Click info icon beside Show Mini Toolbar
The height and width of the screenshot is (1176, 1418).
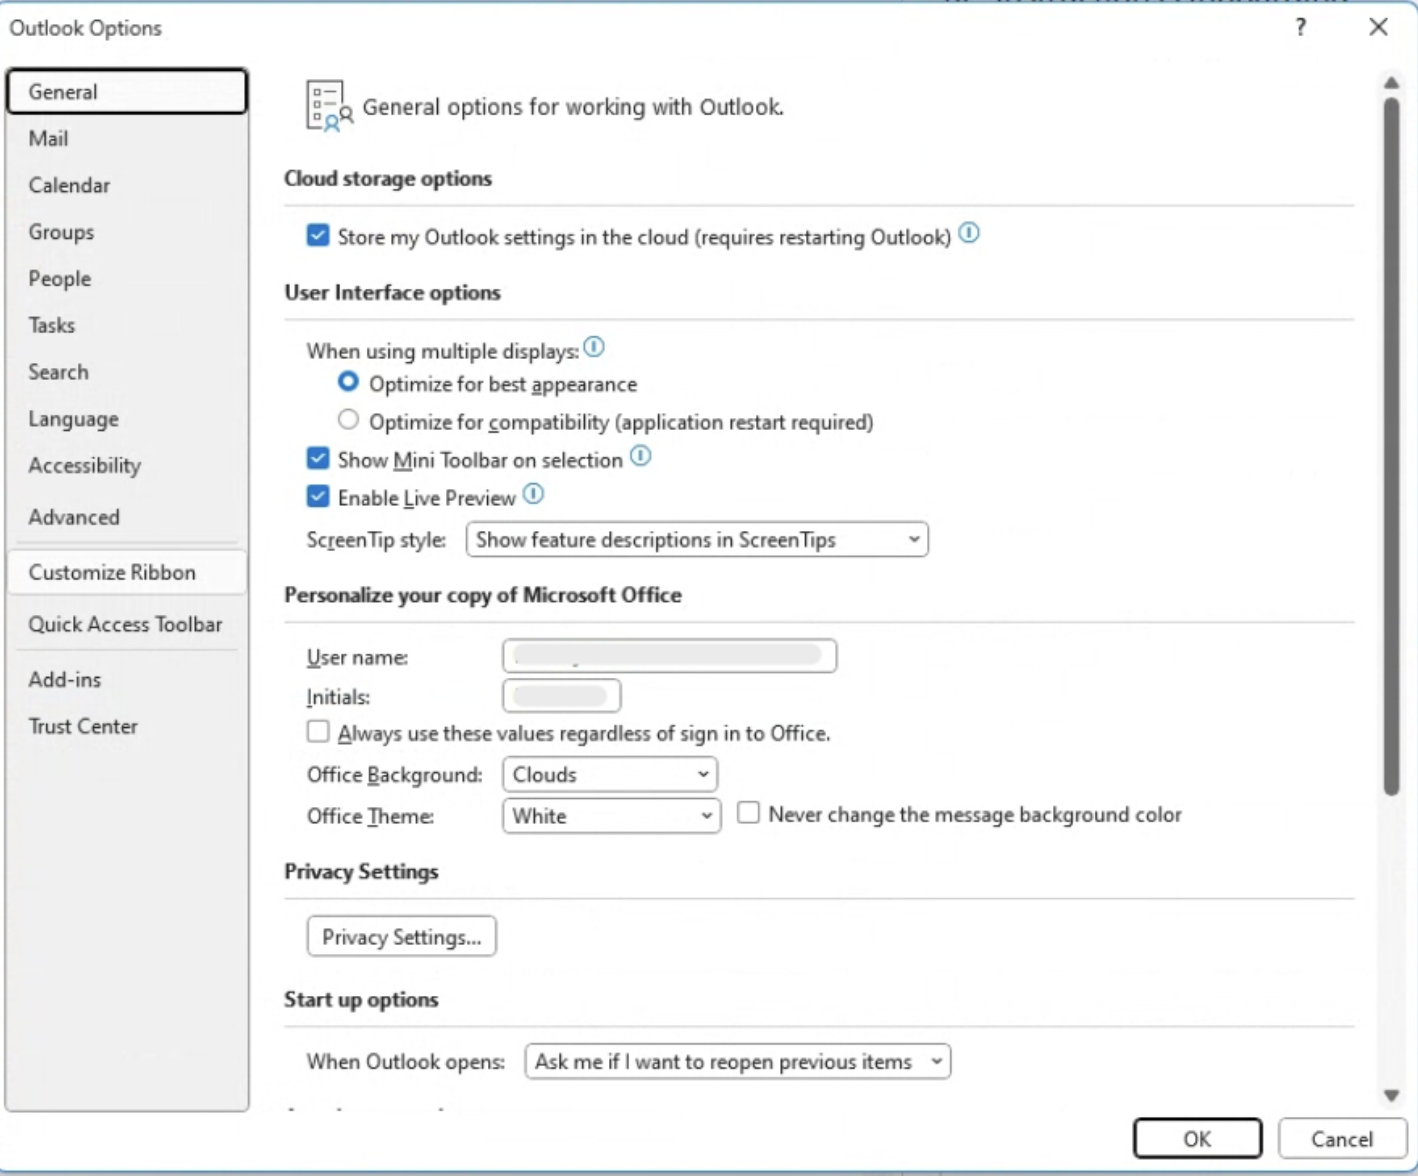[x=641, y=456]
